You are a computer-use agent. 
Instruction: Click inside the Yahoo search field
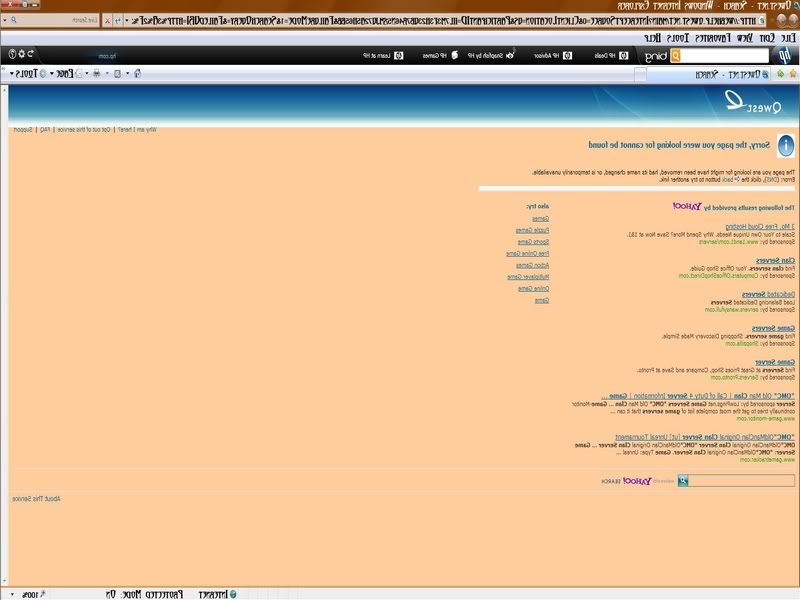coord(741,481)
